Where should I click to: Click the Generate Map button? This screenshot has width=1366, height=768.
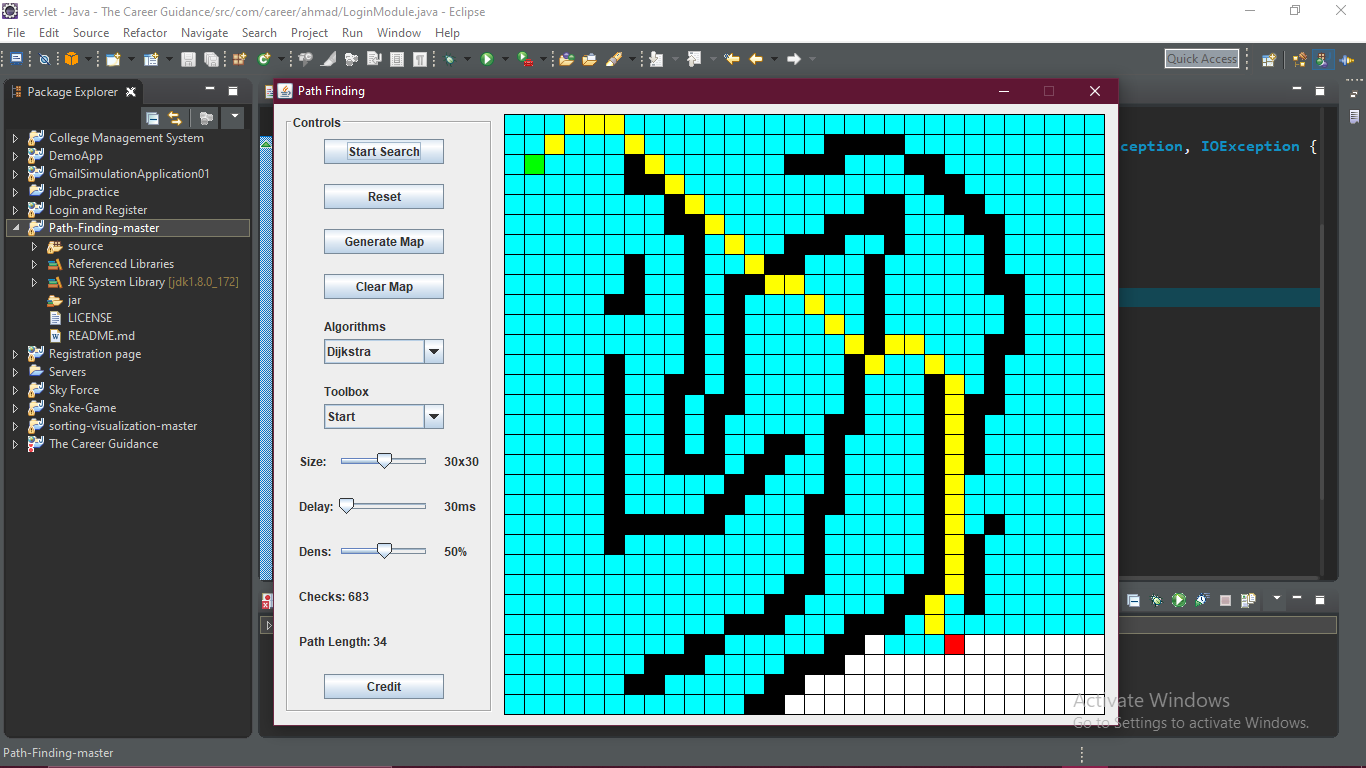(x=384, y=242)
